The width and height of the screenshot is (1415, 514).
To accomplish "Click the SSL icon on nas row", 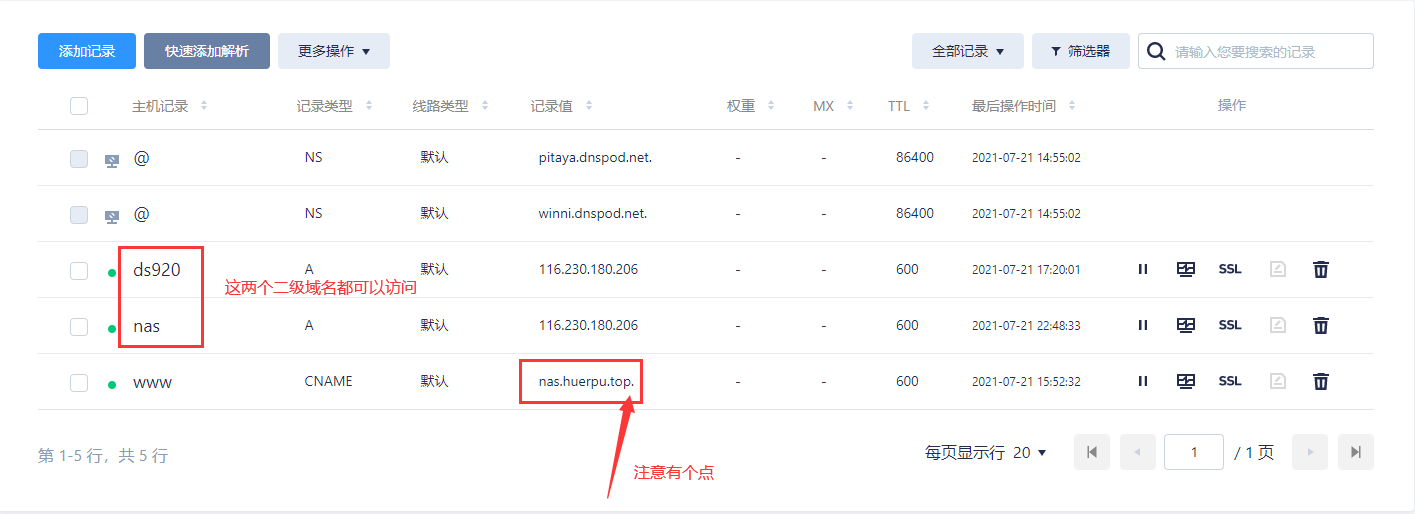I will 1229,325.
